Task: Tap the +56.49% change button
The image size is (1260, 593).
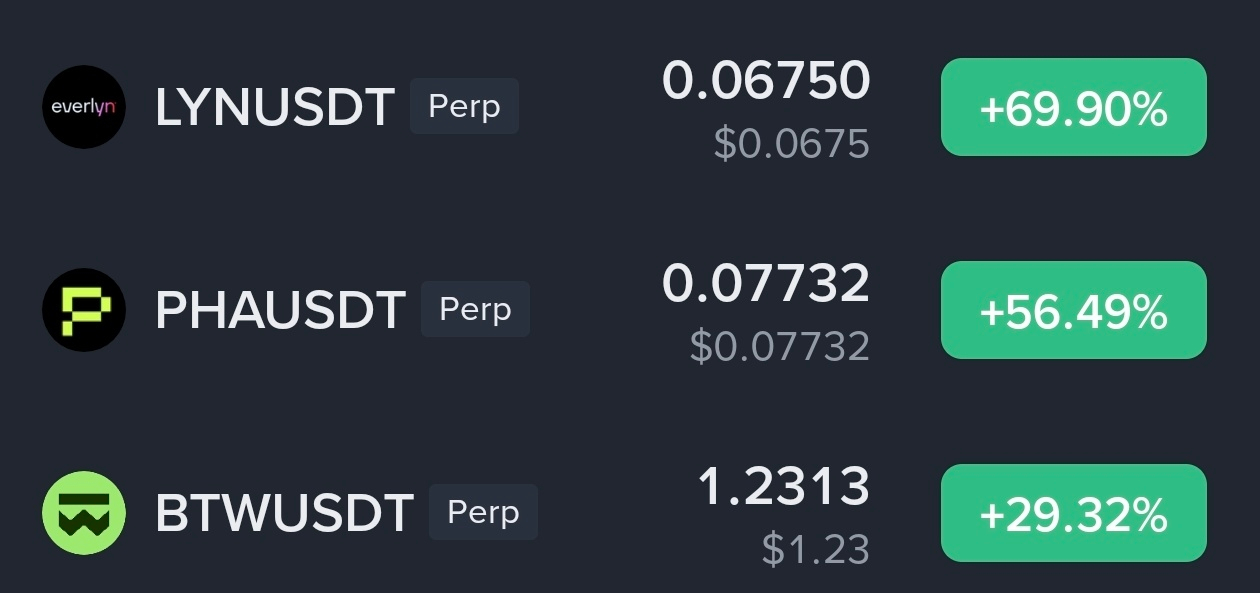Action: (1074, 310)
